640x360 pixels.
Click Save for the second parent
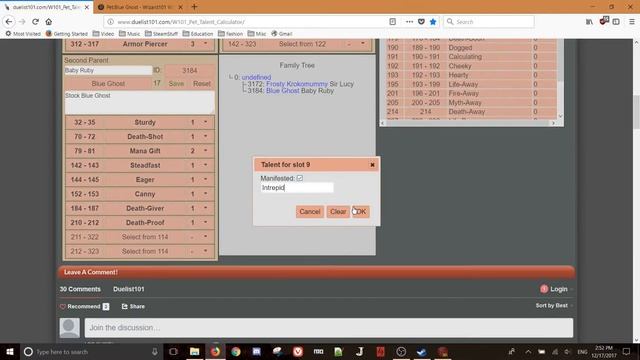(176, 83)
